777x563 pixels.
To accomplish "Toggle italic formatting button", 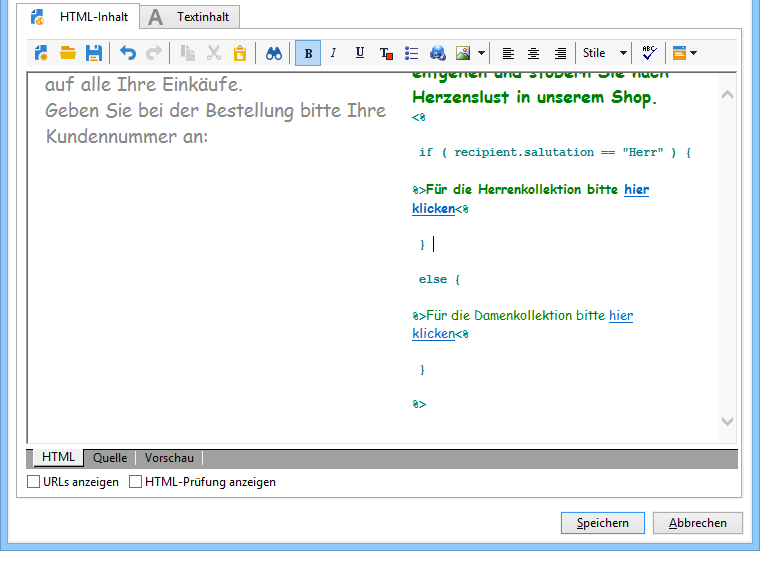I will click(333, 53).
